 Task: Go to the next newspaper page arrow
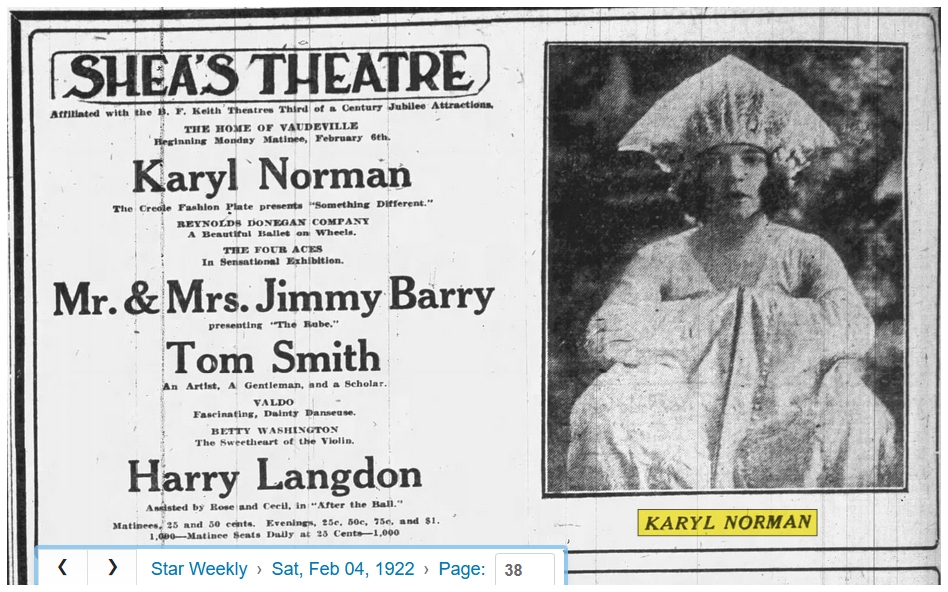click(x=112, y=568)
